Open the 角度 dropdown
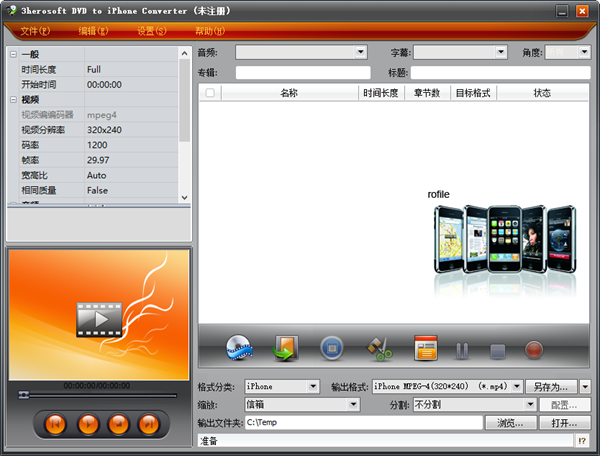600x456 pixels. (584, 52)
